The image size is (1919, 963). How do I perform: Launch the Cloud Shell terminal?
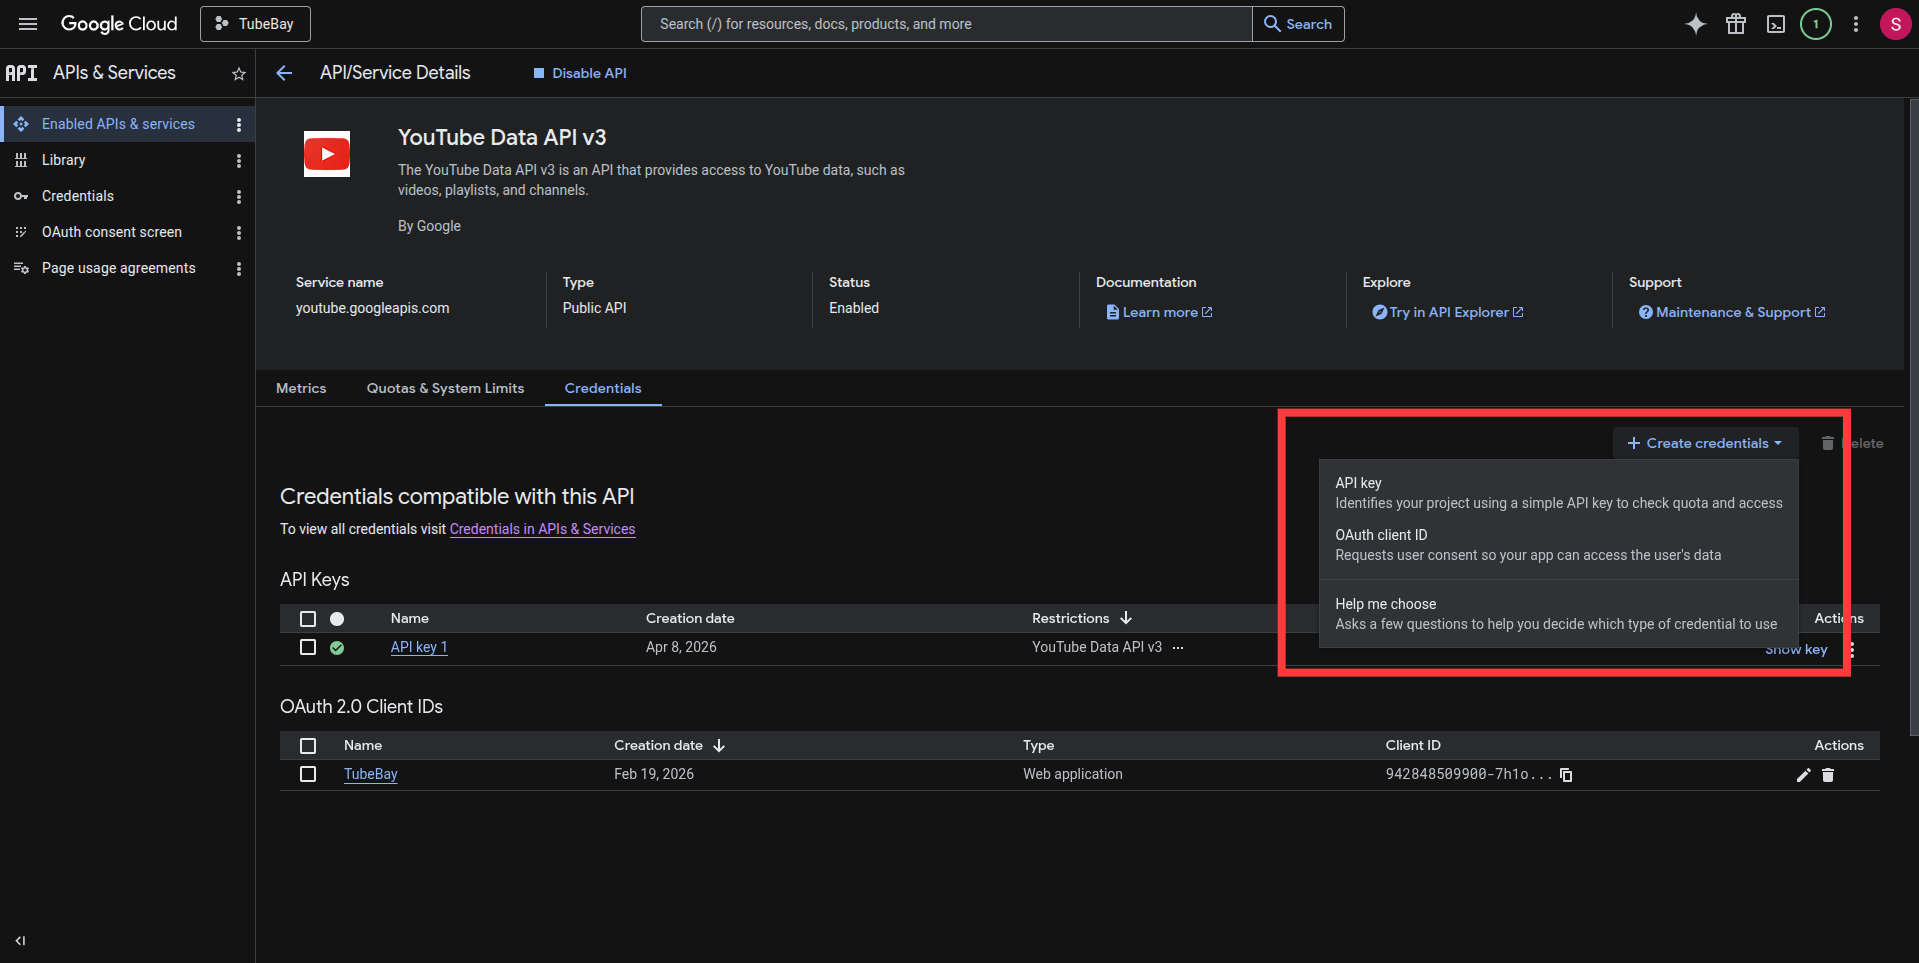[x=1775, y=23]
